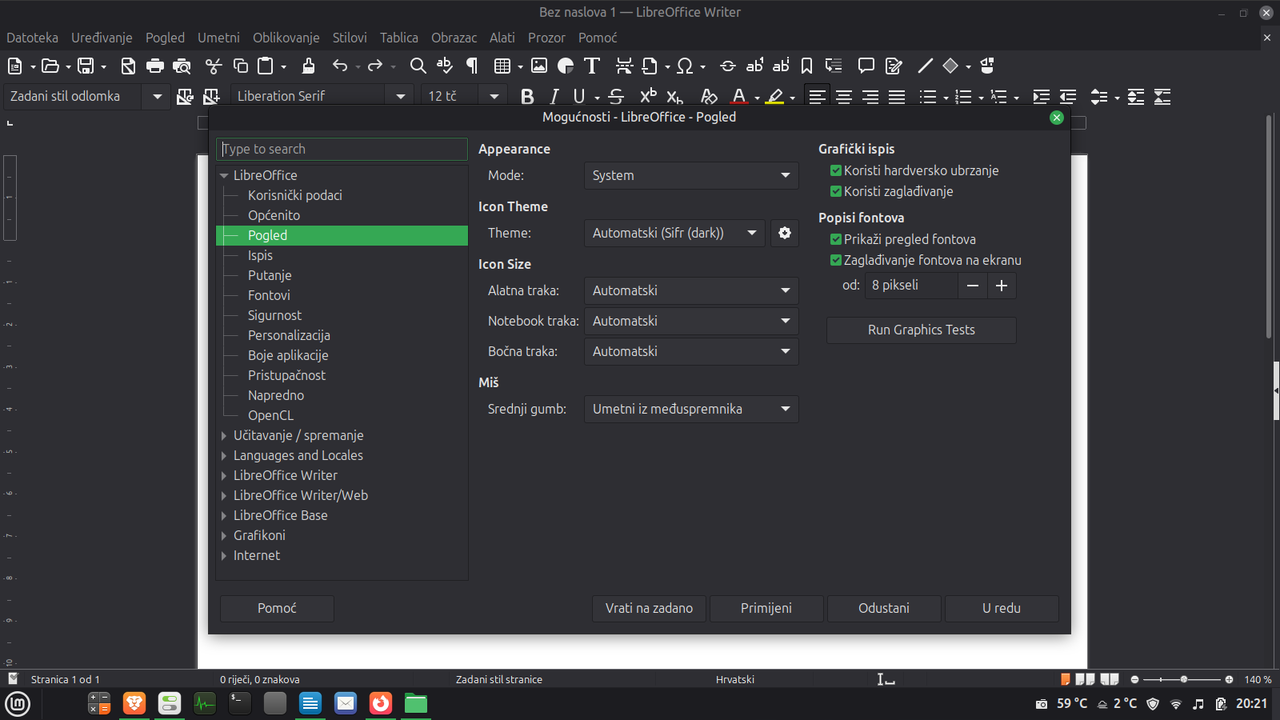1280x720 pixels.
Task: Click the Linux Mint menu button
Action: pos(17,703)
